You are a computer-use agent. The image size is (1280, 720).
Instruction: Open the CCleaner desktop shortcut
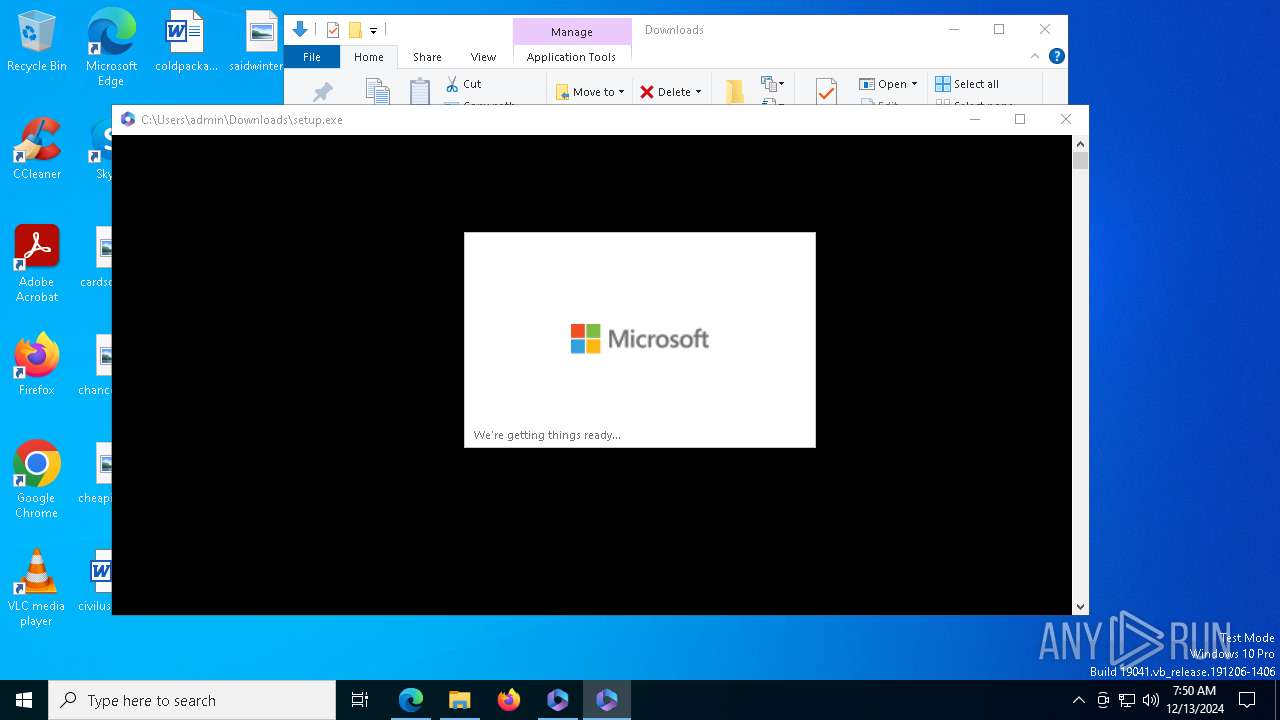(x=37, y=149)
